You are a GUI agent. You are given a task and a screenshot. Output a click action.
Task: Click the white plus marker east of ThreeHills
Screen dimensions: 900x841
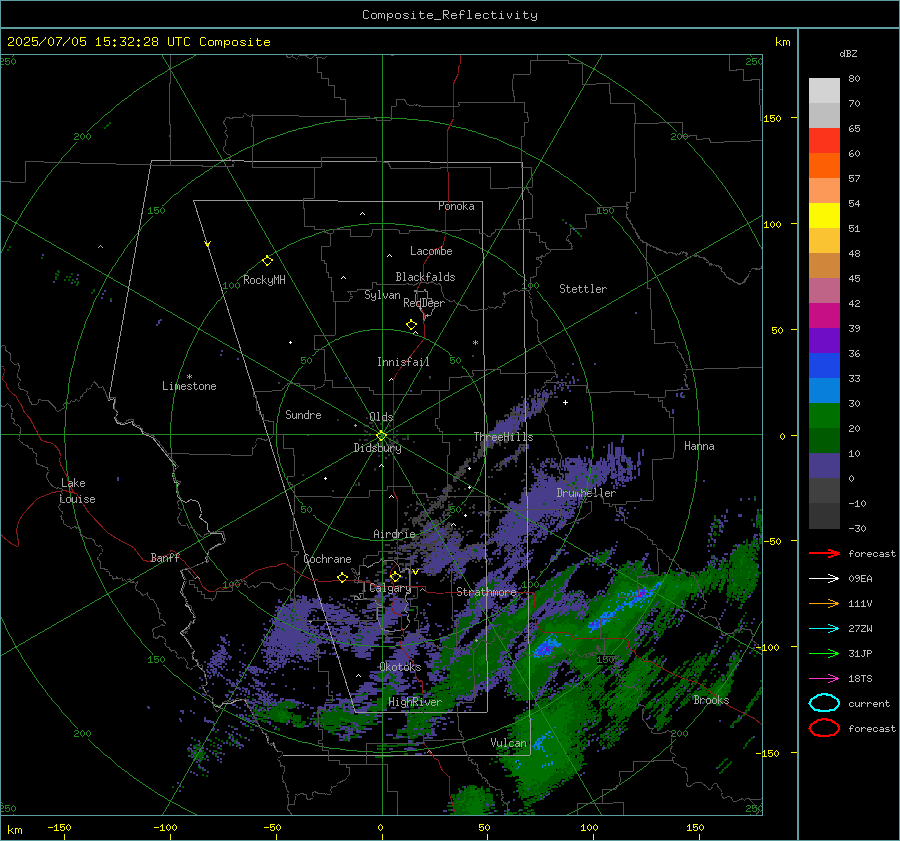[x=565, y=402]
